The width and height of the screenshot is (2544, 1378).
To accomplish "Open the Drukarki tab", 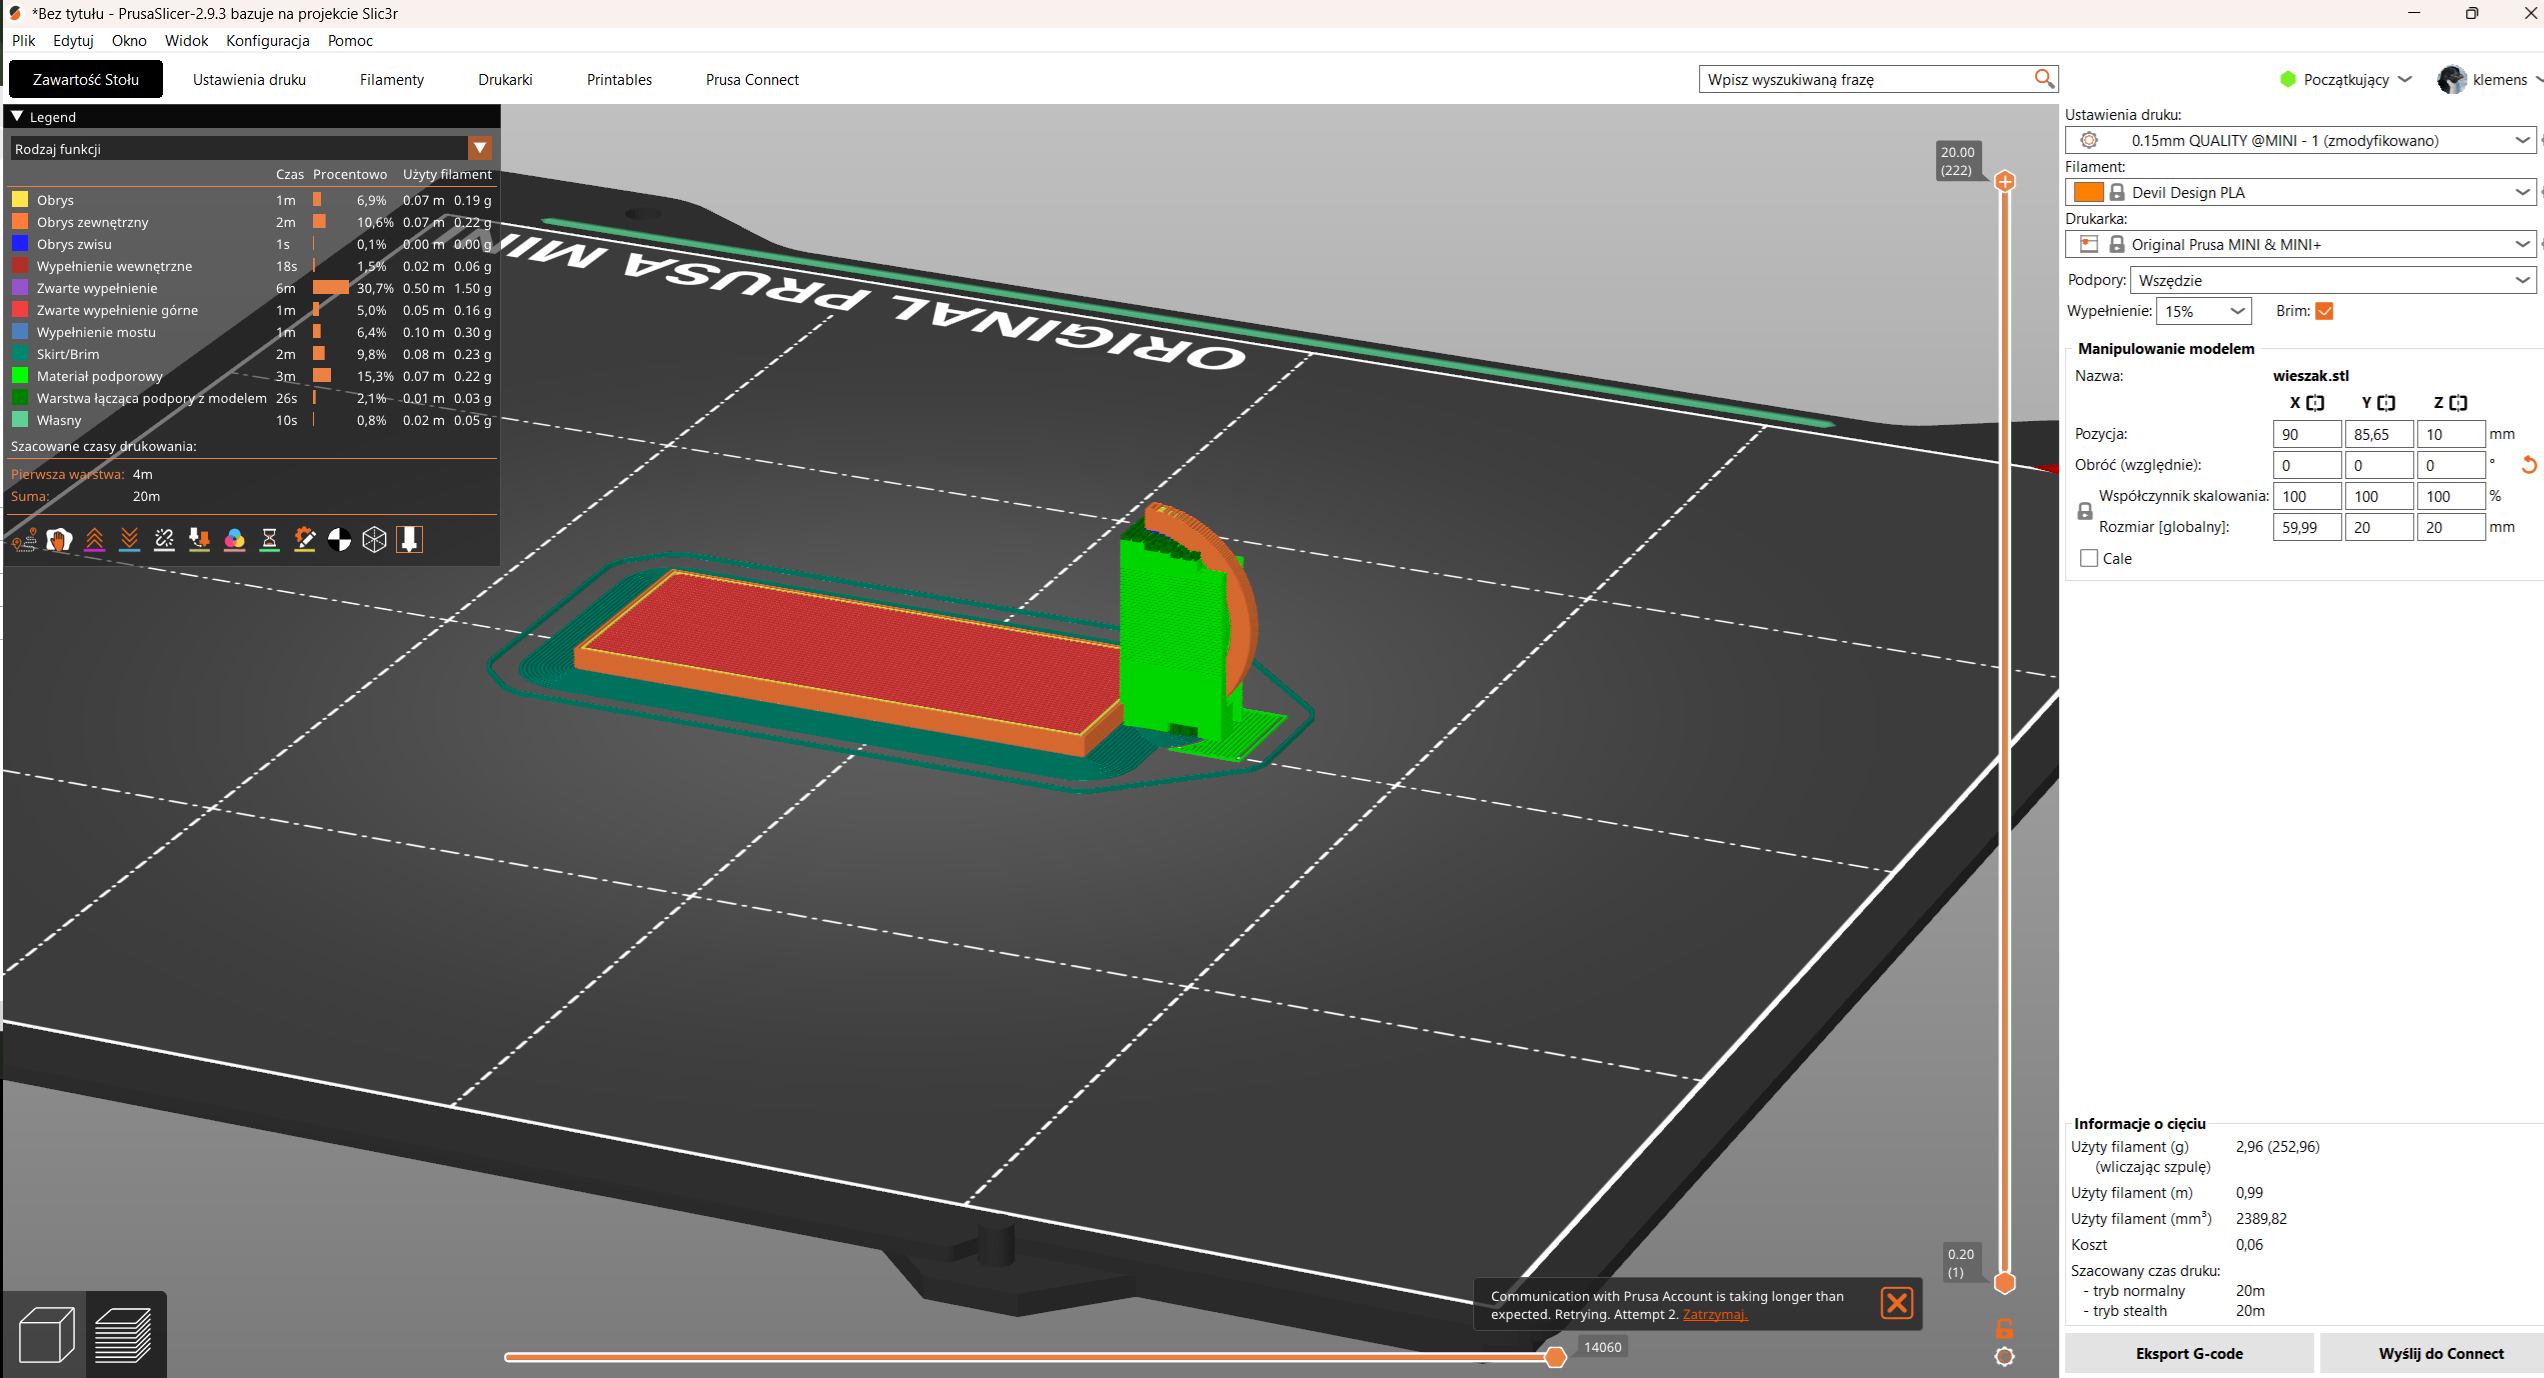I will tap(505, 79).
